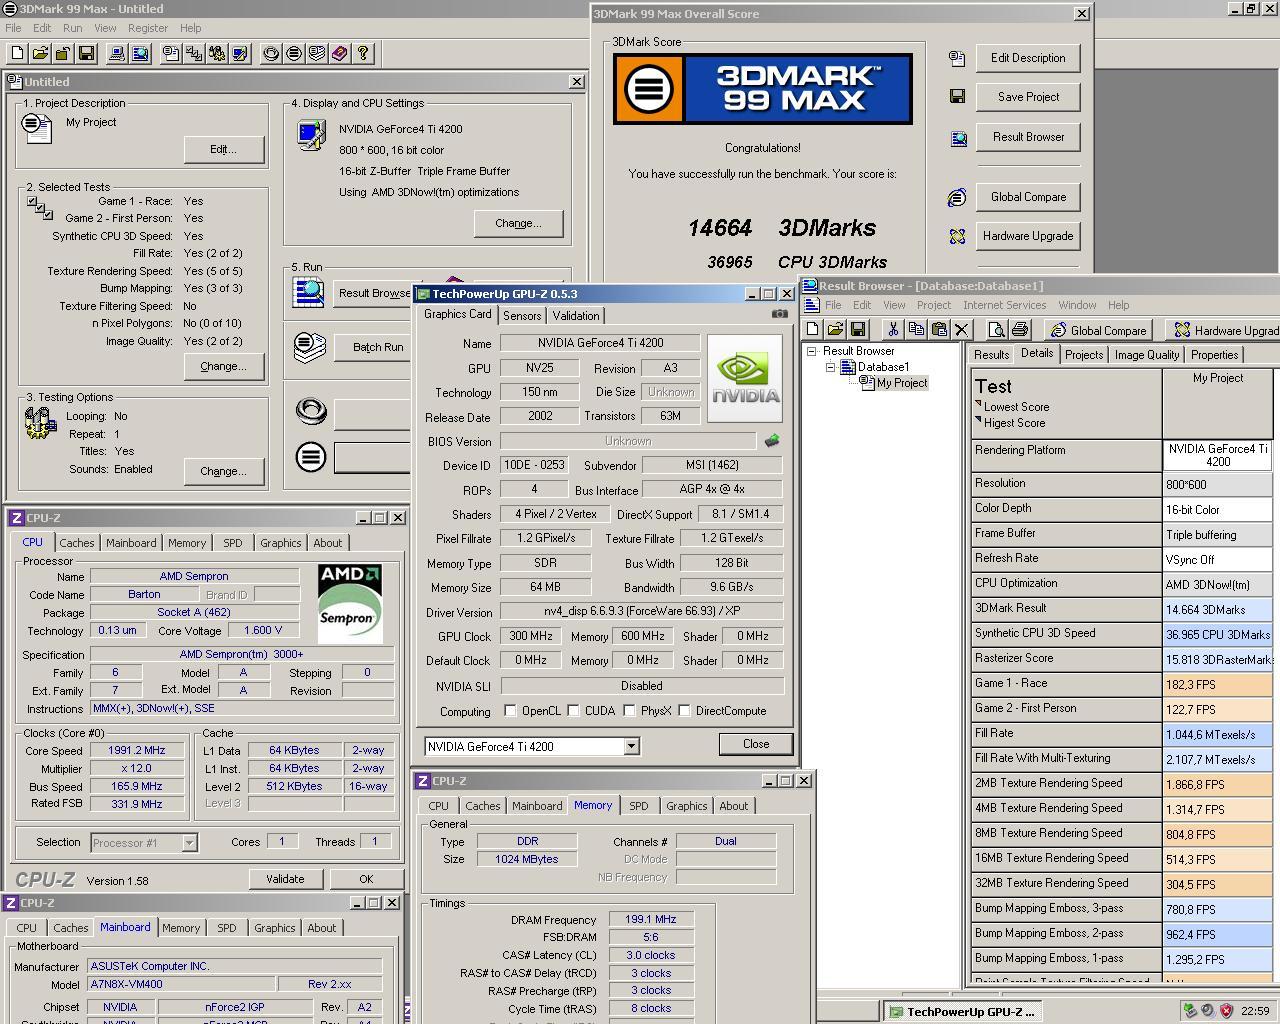
Task: Click Change button under Selected Tests
Action: 223,366
